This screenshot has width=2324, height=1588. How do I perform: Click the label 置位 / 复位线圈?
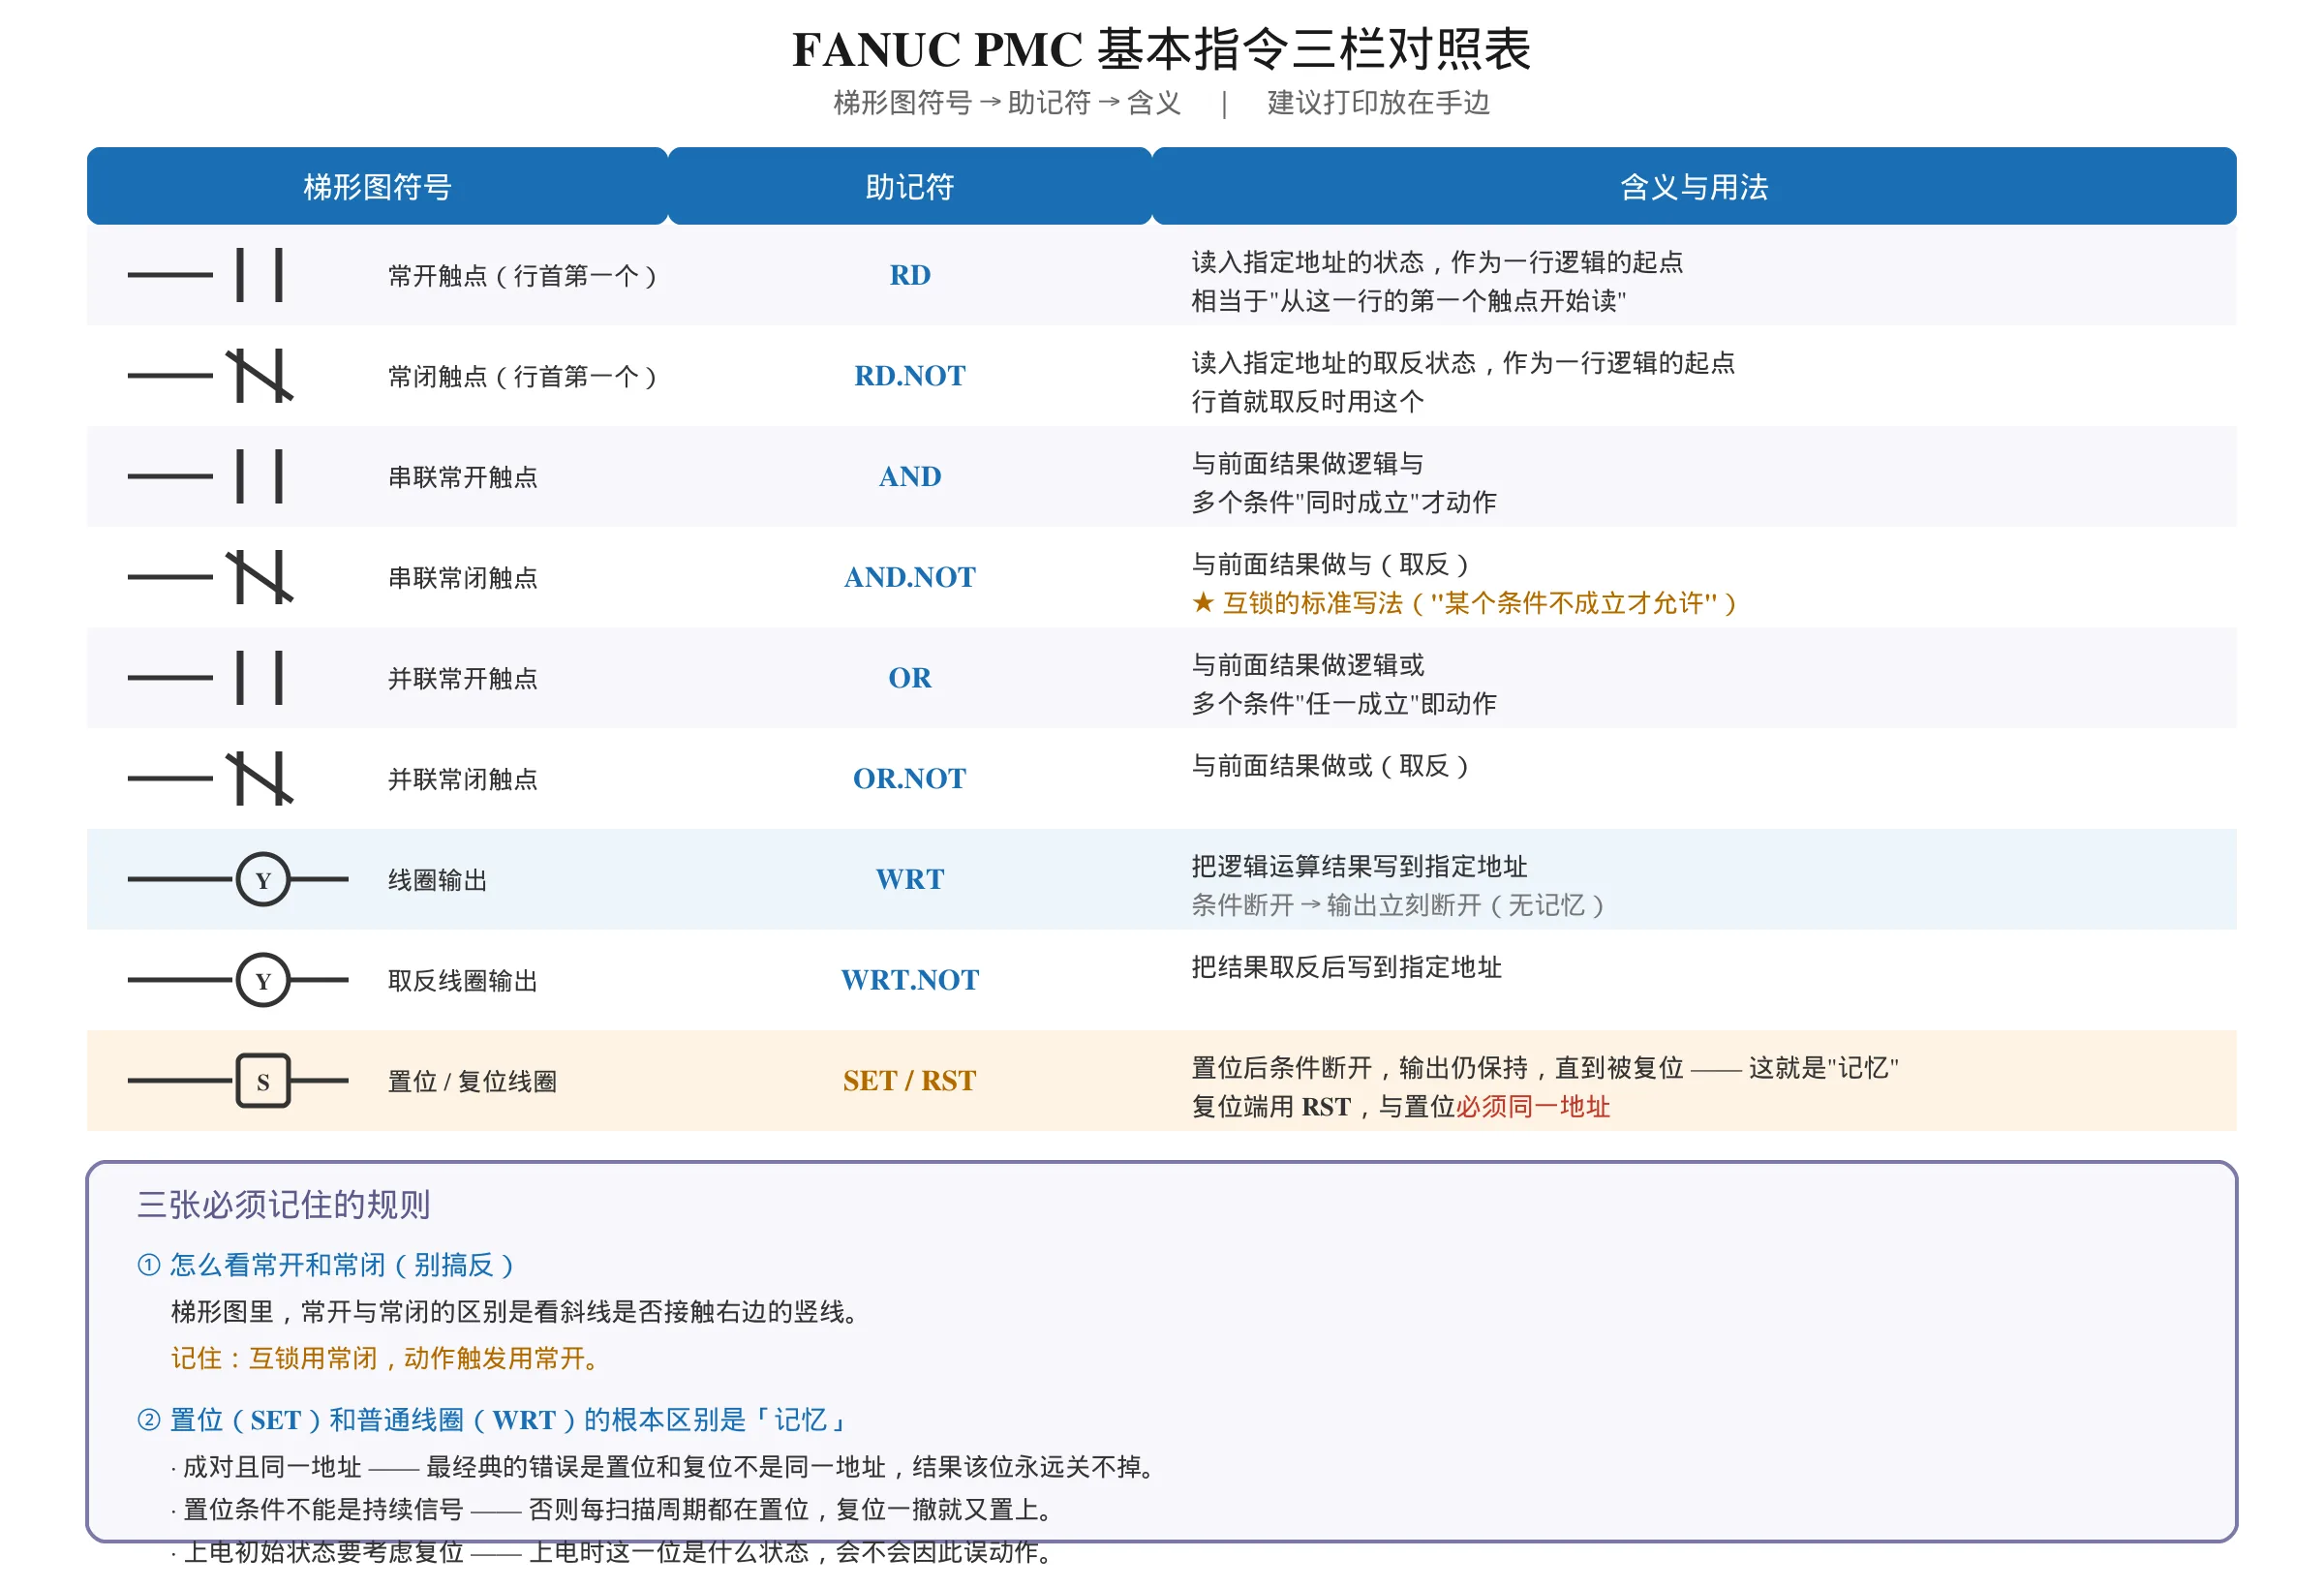pyautogui.click(x=472, y=1082)
